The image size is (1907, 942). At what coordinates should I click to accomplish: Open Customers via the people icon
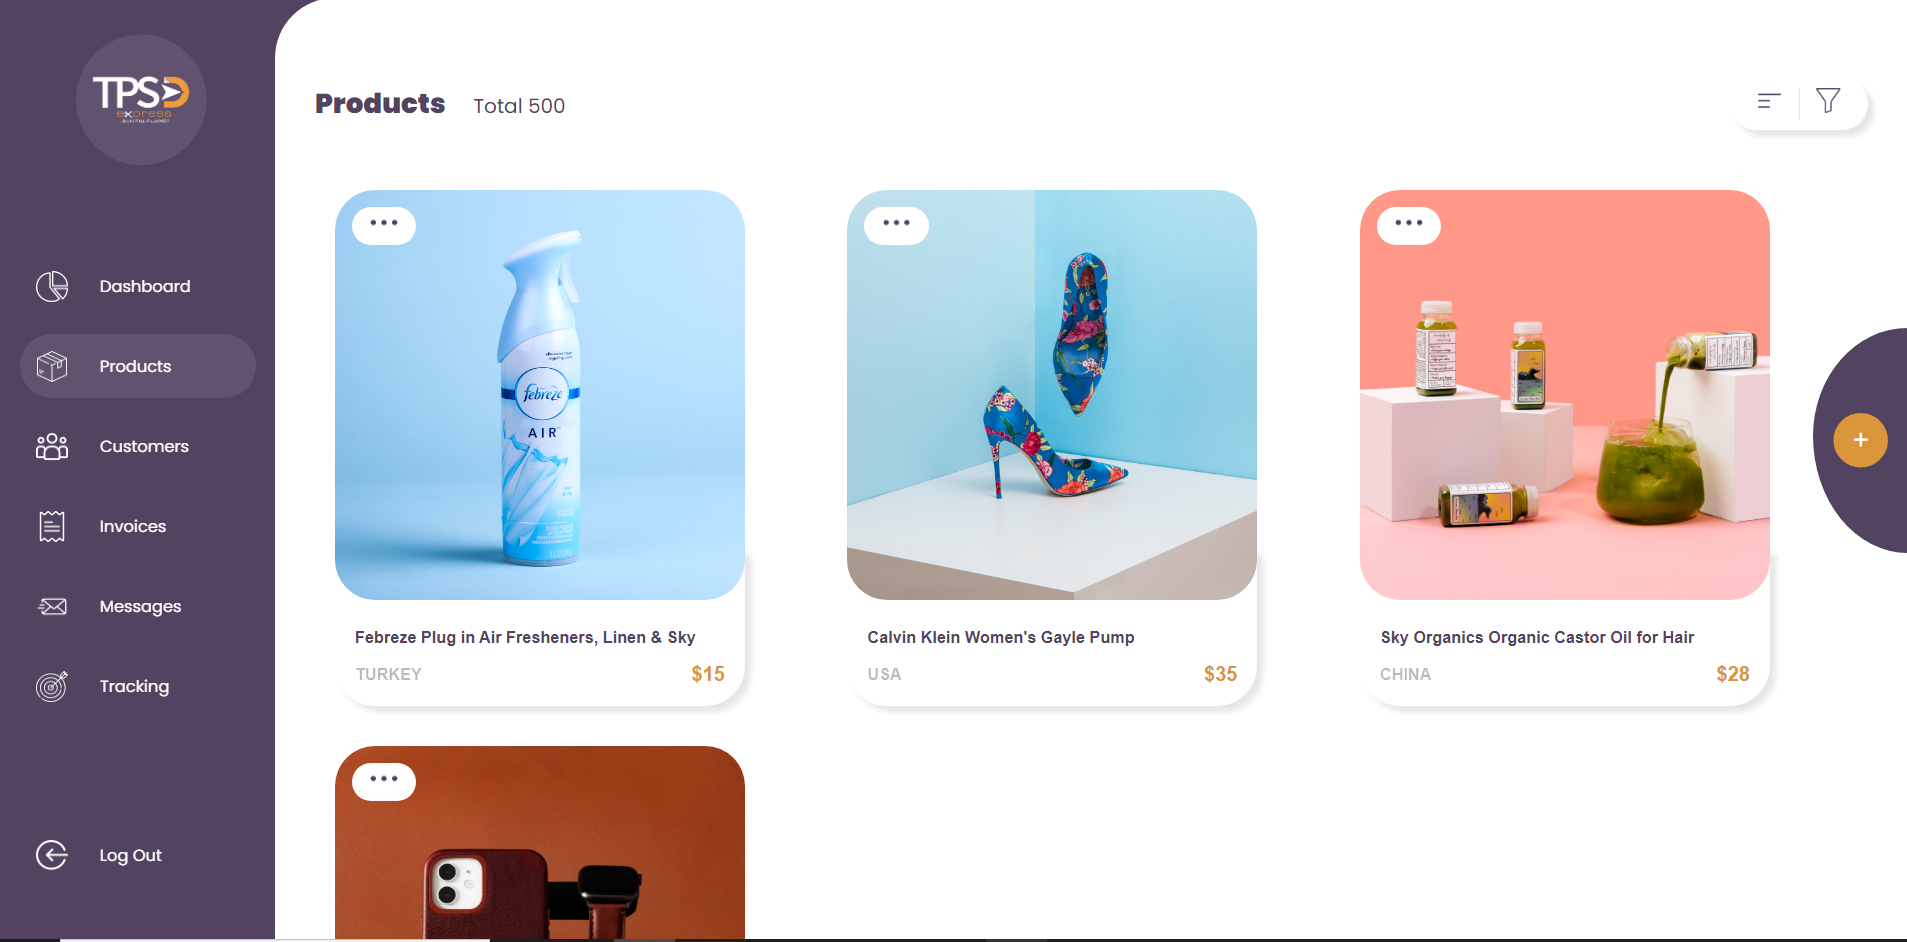(52, 446)
